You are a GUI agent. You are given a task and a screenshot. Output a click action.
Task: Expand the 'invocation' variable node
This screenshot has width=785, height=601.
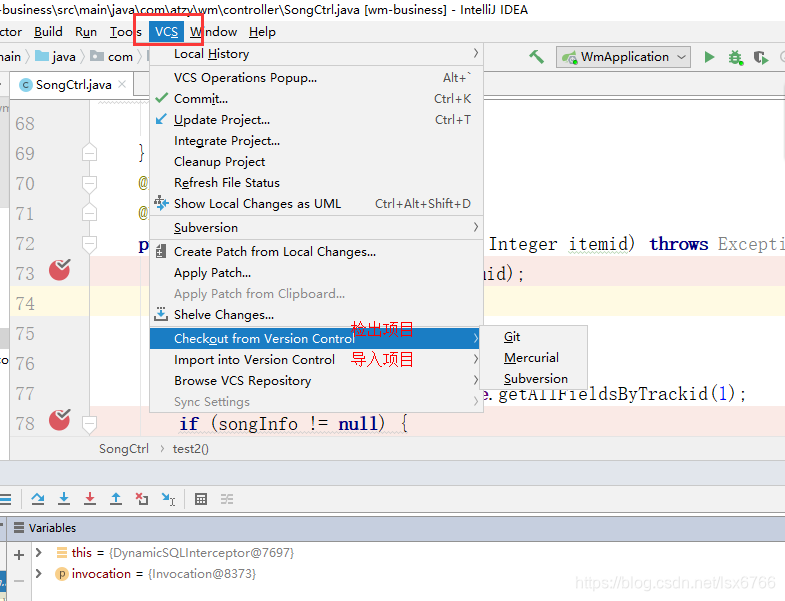pyautogui.click(x=39, y=573)
